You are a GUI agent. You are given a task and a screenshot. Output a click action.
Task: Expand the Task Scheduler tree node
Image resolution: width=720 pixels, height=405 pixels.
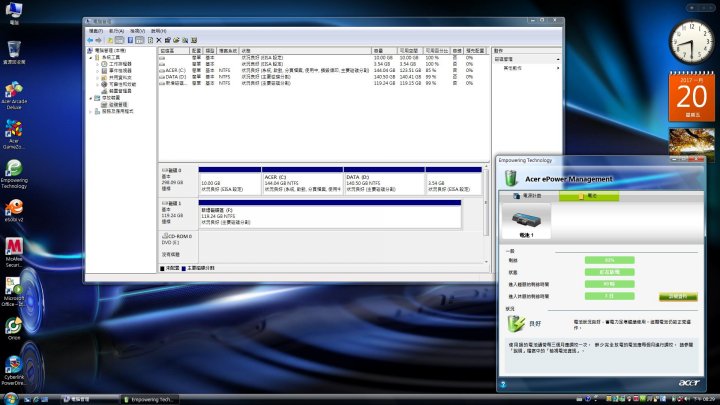pyautogui.click(x=97, y=64)
